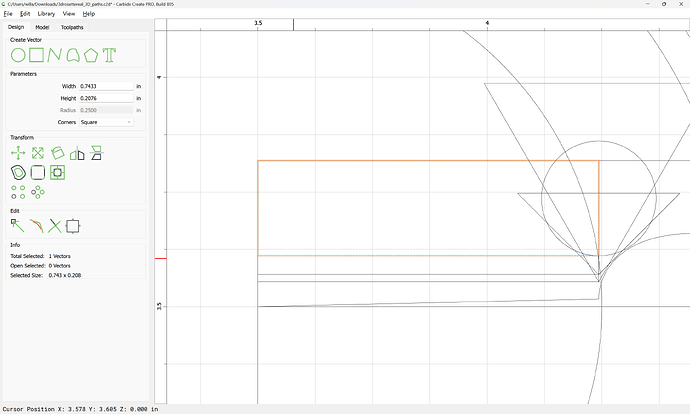The width and height of the screenshot is (690, 414).
Task: Click the Mirror/Flip transform icon
Action: point(77,153)
